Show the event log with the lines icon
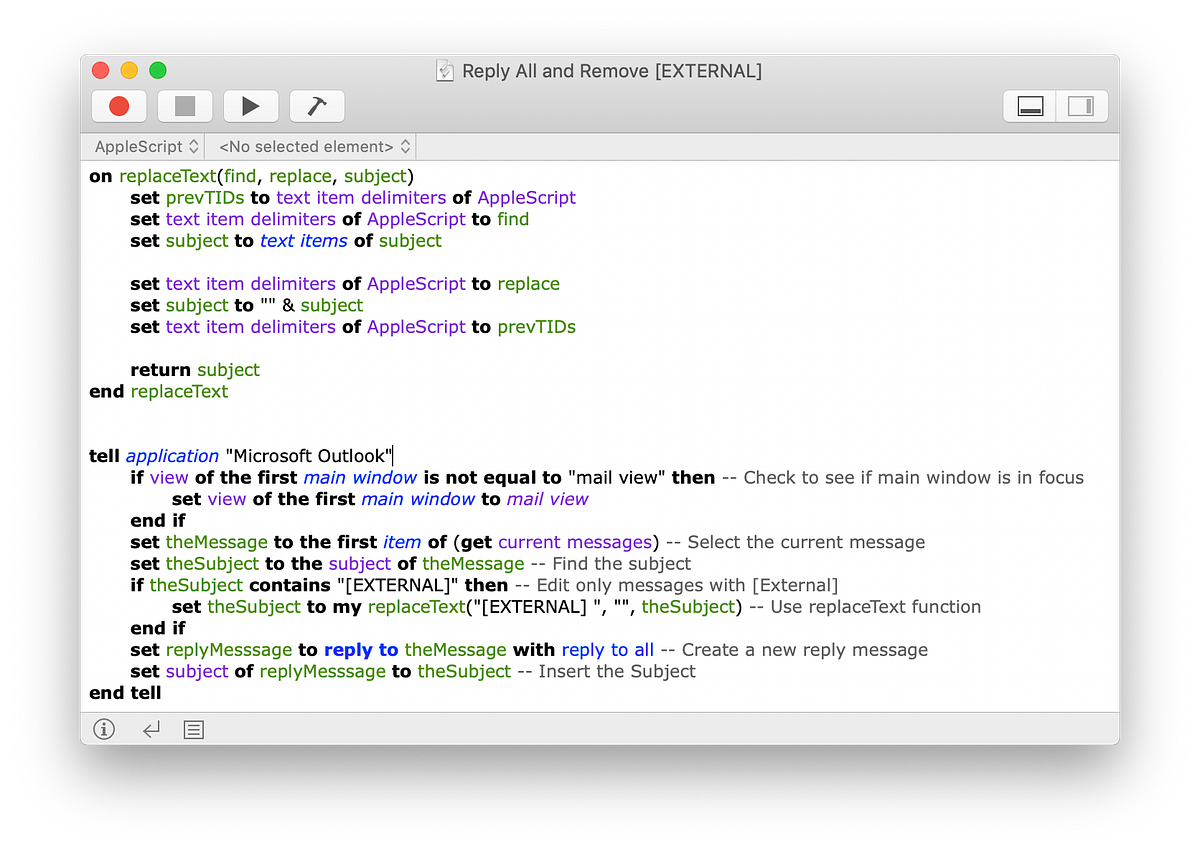1200x851 pixels. (x=192, y=729)
